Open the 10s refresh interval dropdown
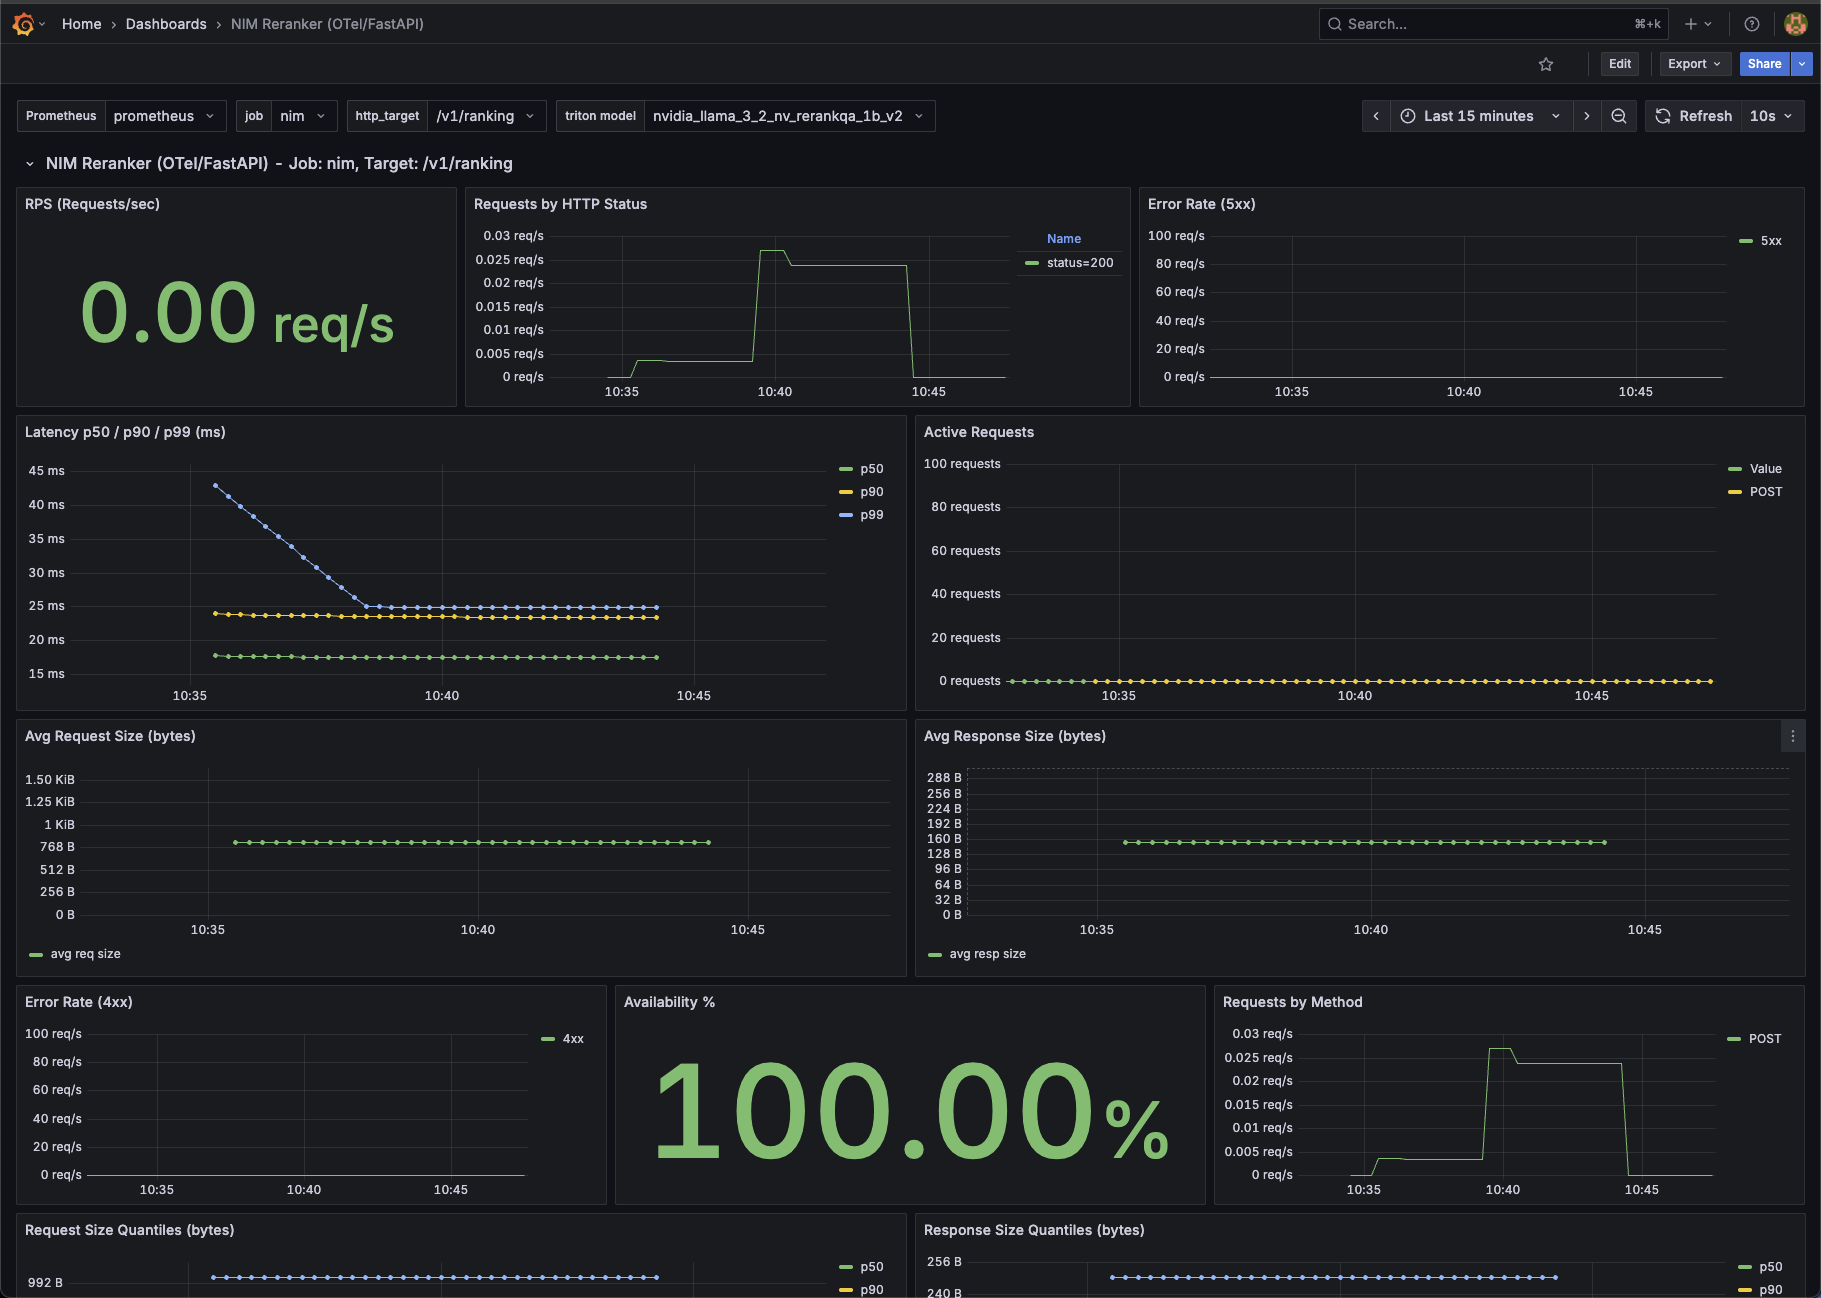 coord(1770,116)
